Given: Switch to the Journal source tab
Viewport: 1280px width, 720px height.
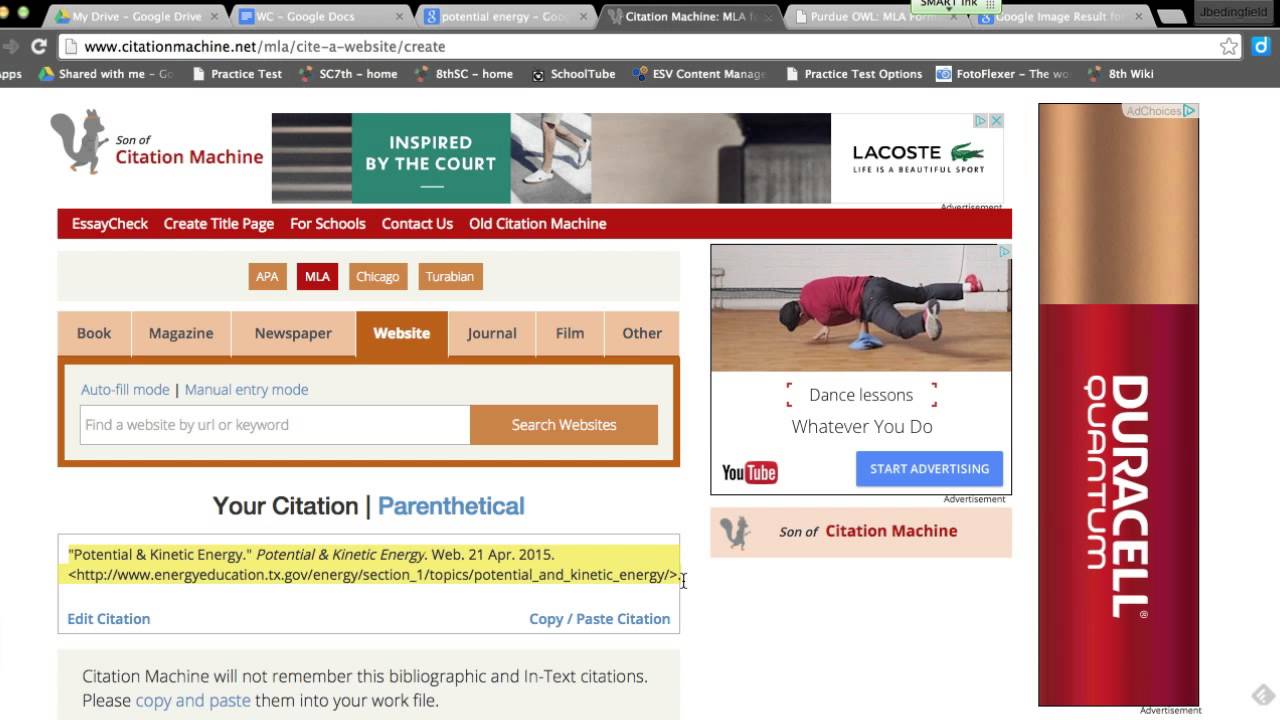Looking at the screenshot, I should (x=492, y=334).
